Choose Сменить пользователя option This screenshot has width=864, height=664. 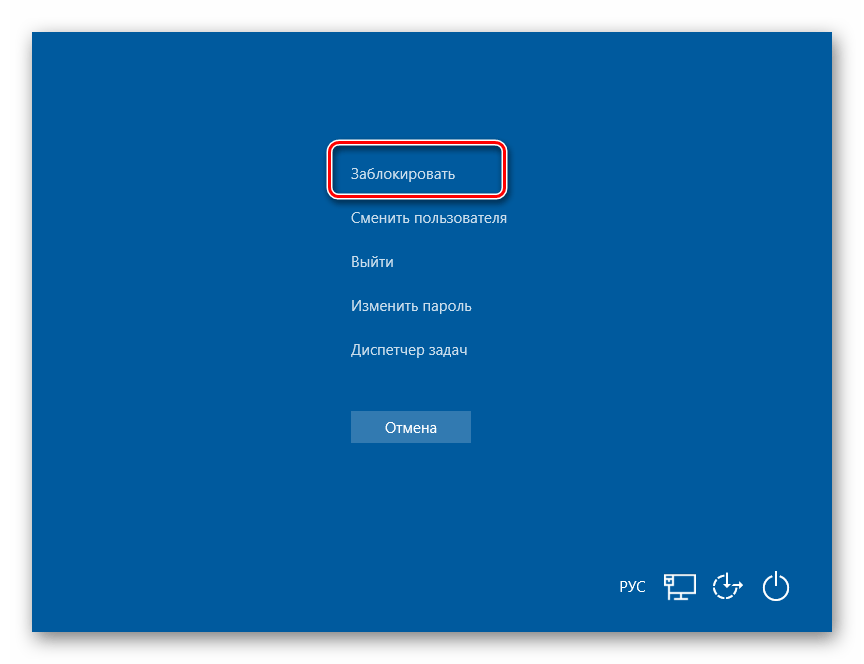coord(428,218)
